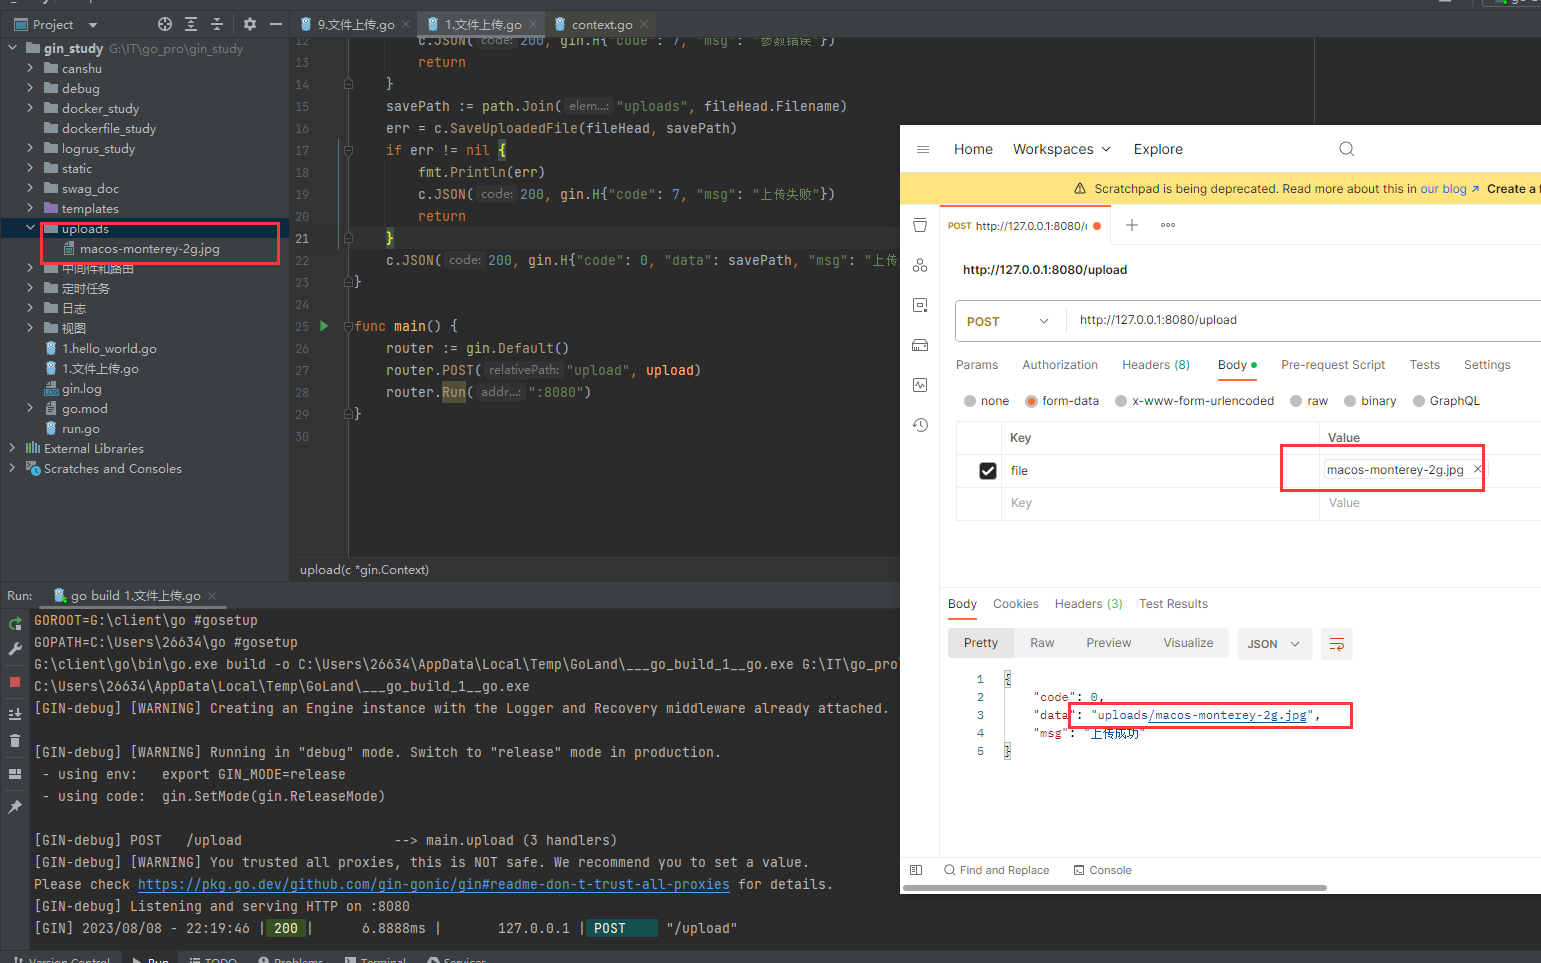Open the POST method dropdown
Viewport: 1541px width, 963px height.
[1007, 321]
